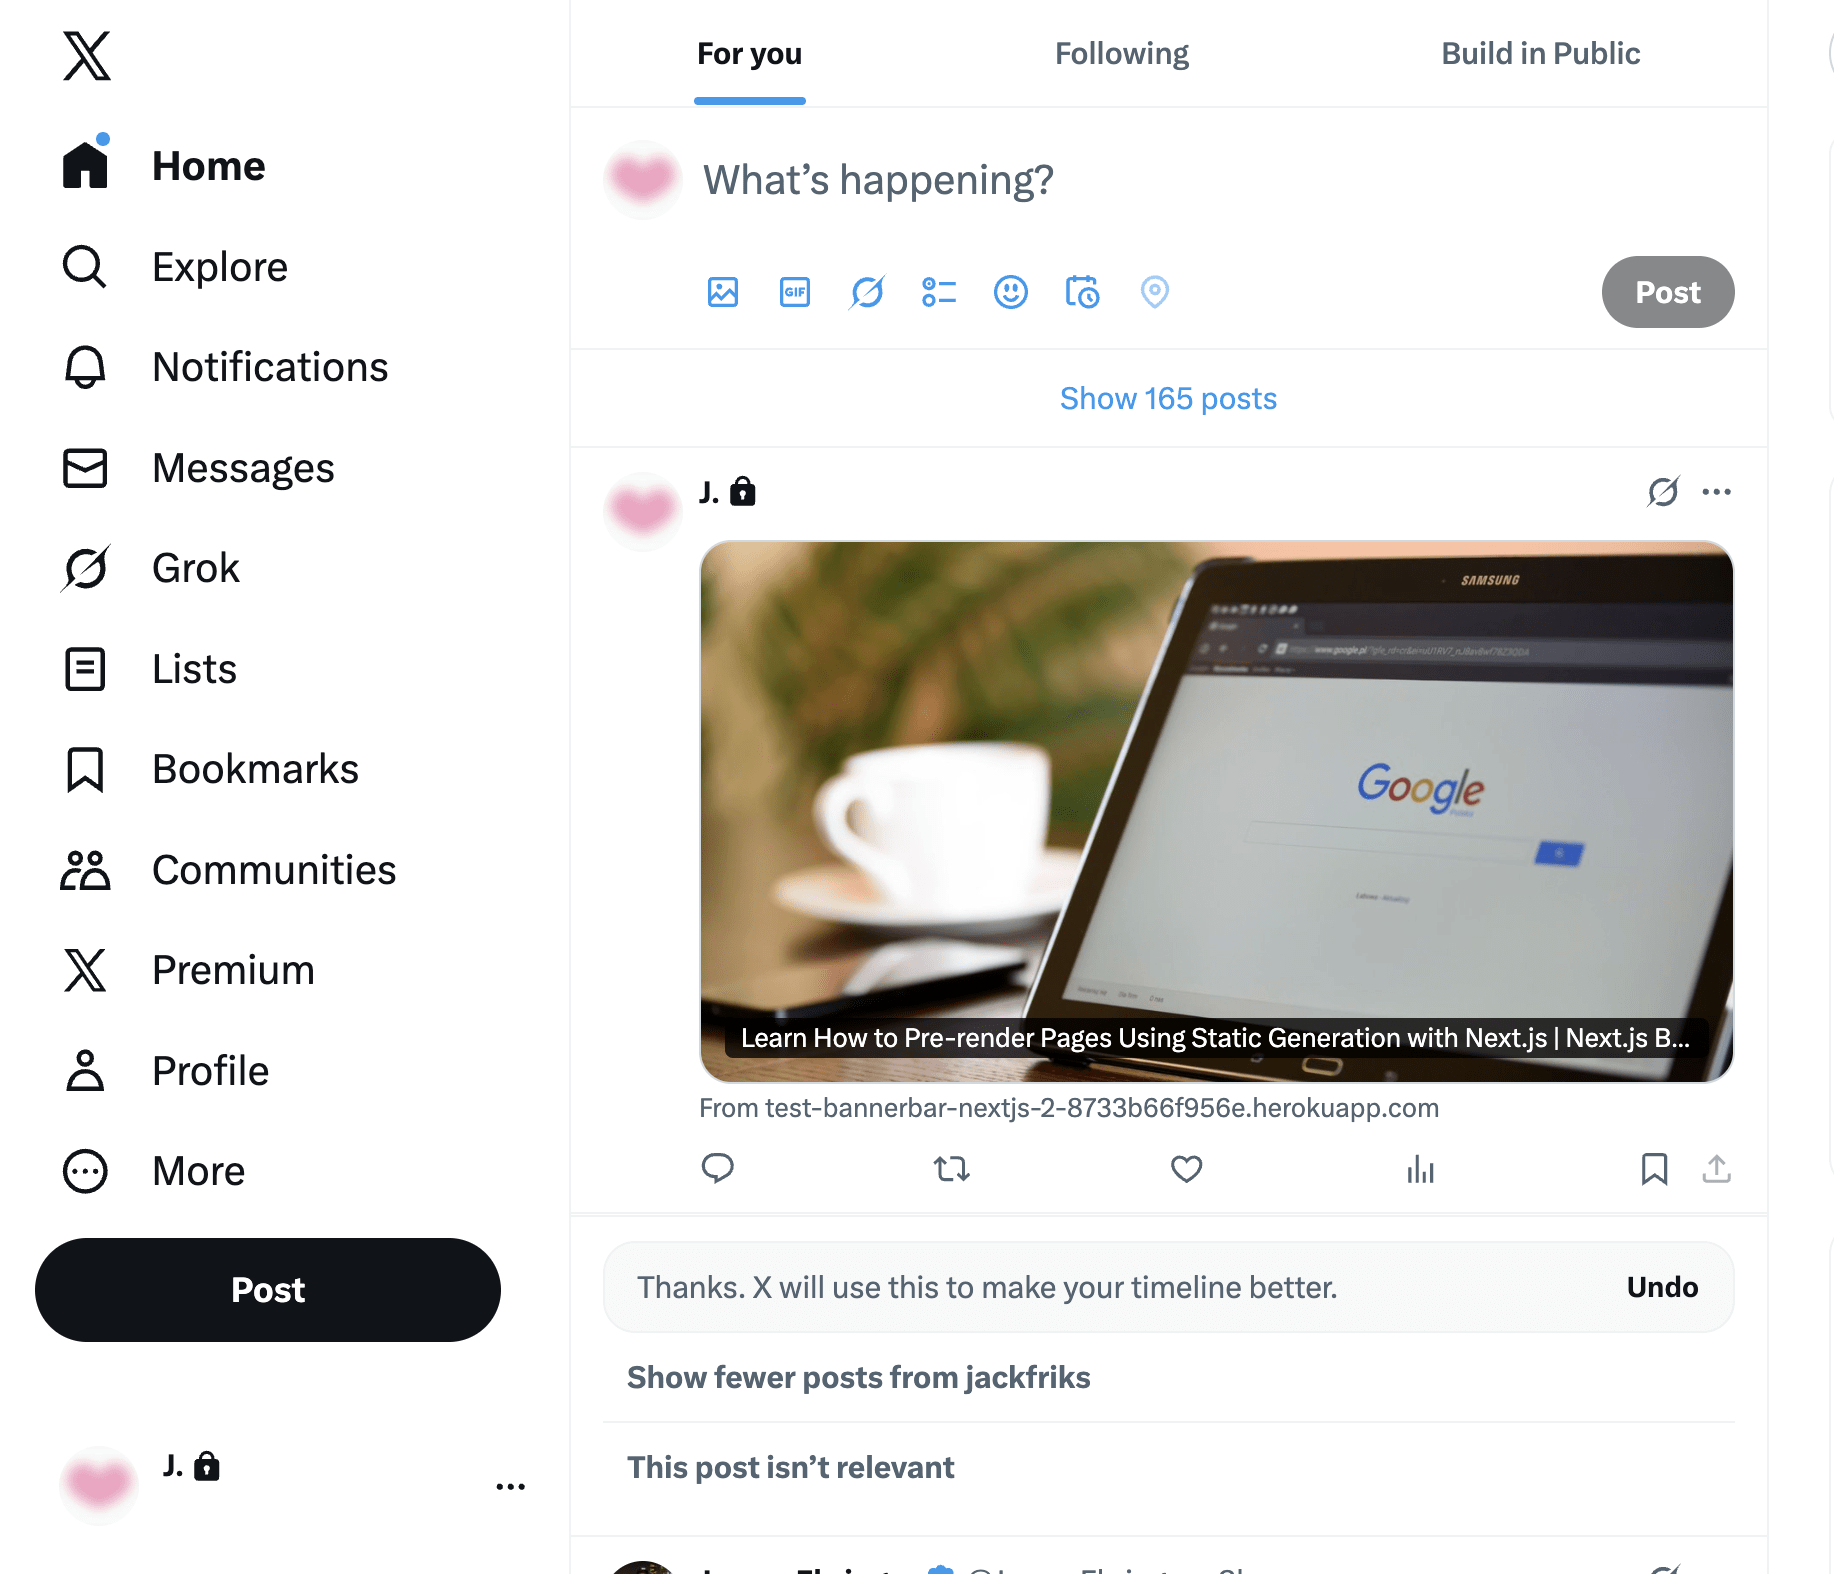This screenshot has height=1574, width=1834.
Task: Open account menu dots beside J.
Action: (510, 1487)
